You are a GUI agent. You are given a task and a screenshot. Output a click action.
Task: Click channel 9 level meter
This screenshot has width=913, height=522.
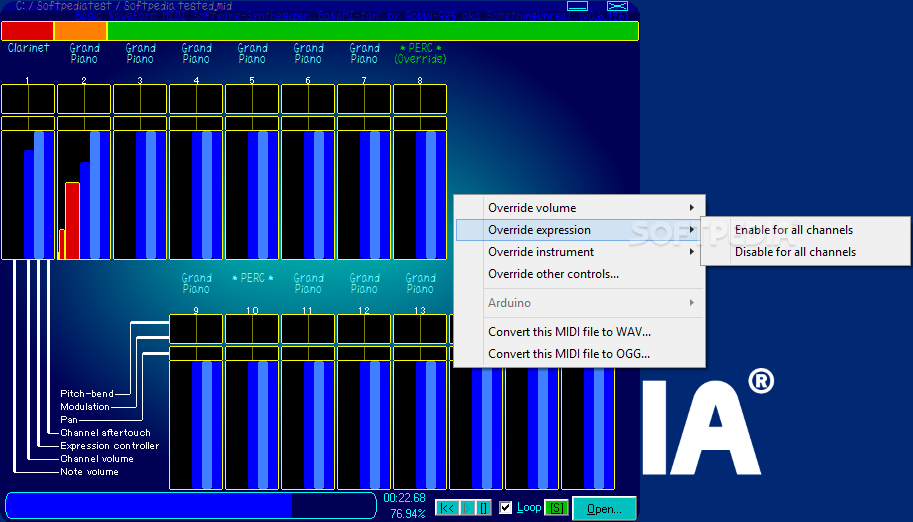pyautogui.click(x=196, y=425)
